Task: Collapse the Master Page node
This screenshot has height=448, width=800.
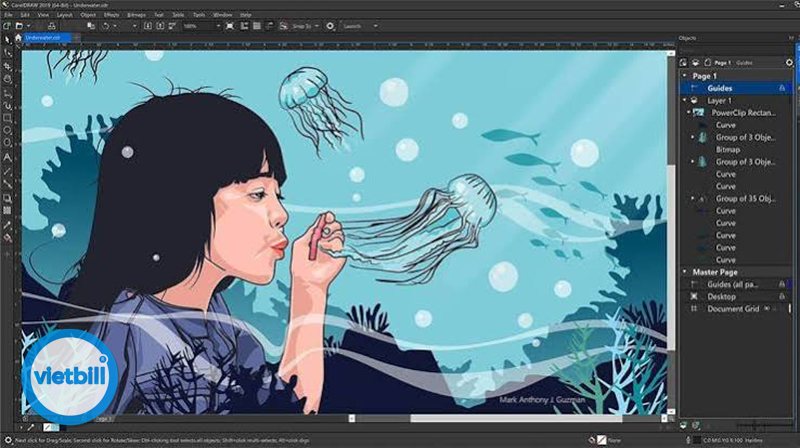Action: [x=685, y=272]
